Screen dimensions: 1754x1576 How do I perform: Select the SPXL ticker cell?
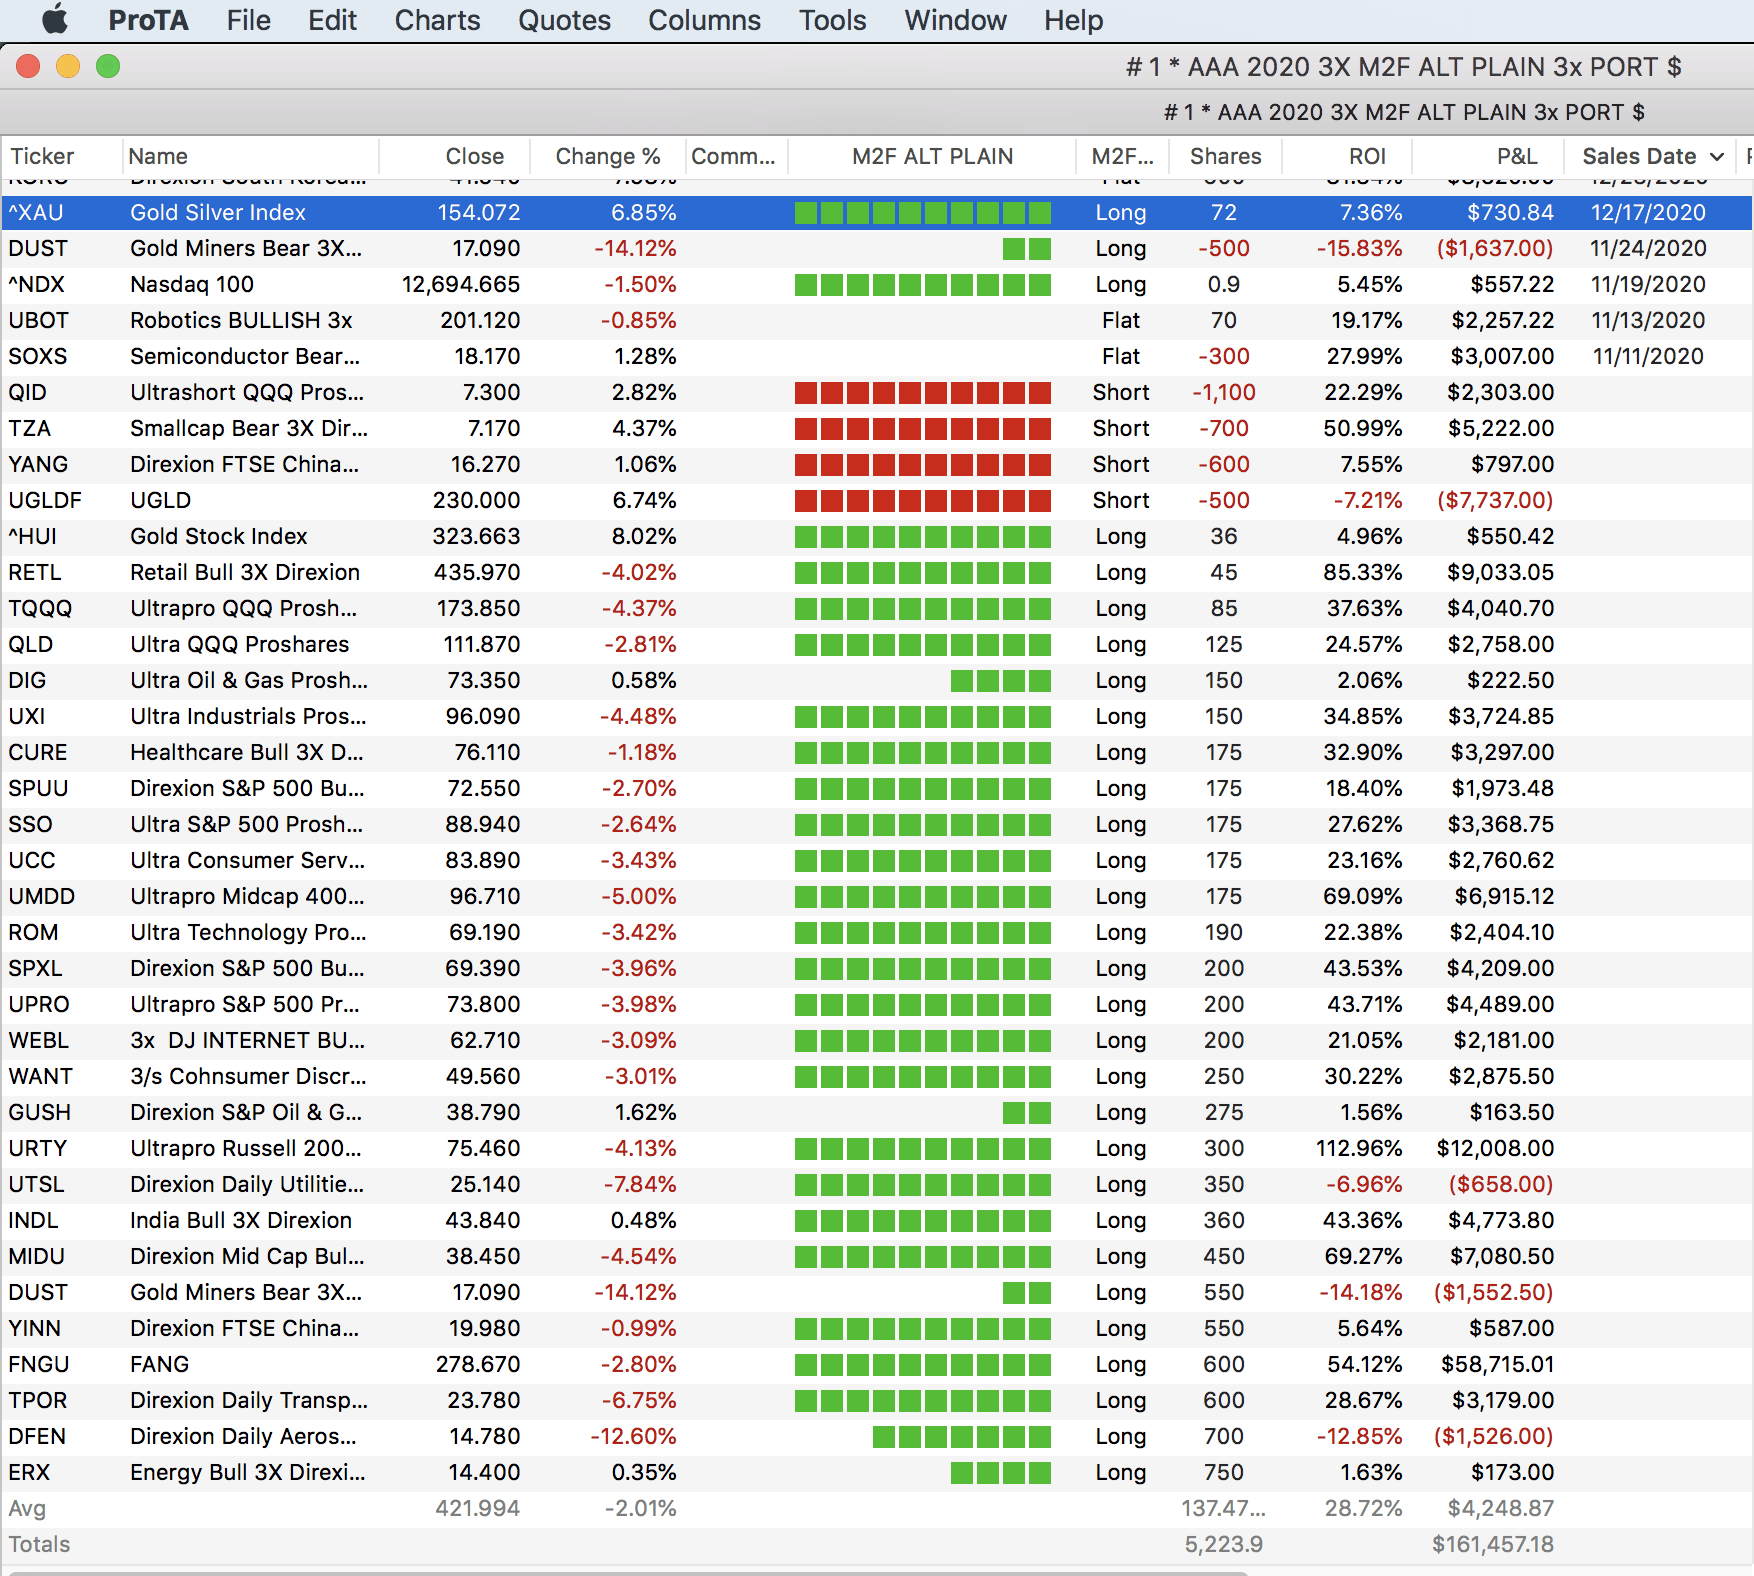[x=35, y=968]
